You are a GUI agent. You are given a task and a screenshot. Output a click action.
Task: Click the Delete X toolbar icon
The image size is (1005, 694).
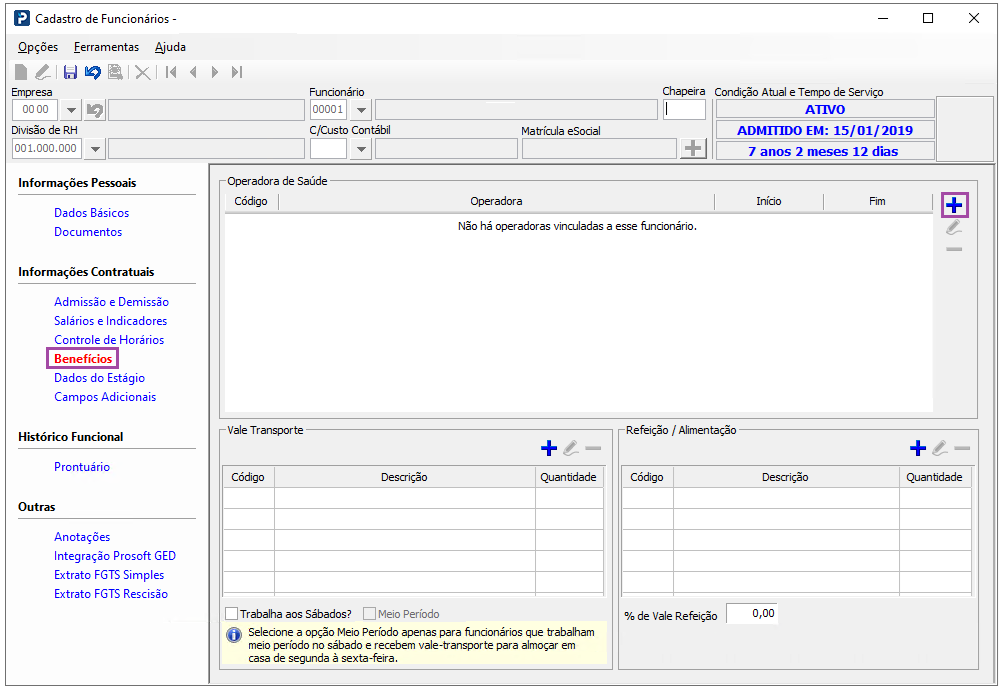(x=143, y=72)
